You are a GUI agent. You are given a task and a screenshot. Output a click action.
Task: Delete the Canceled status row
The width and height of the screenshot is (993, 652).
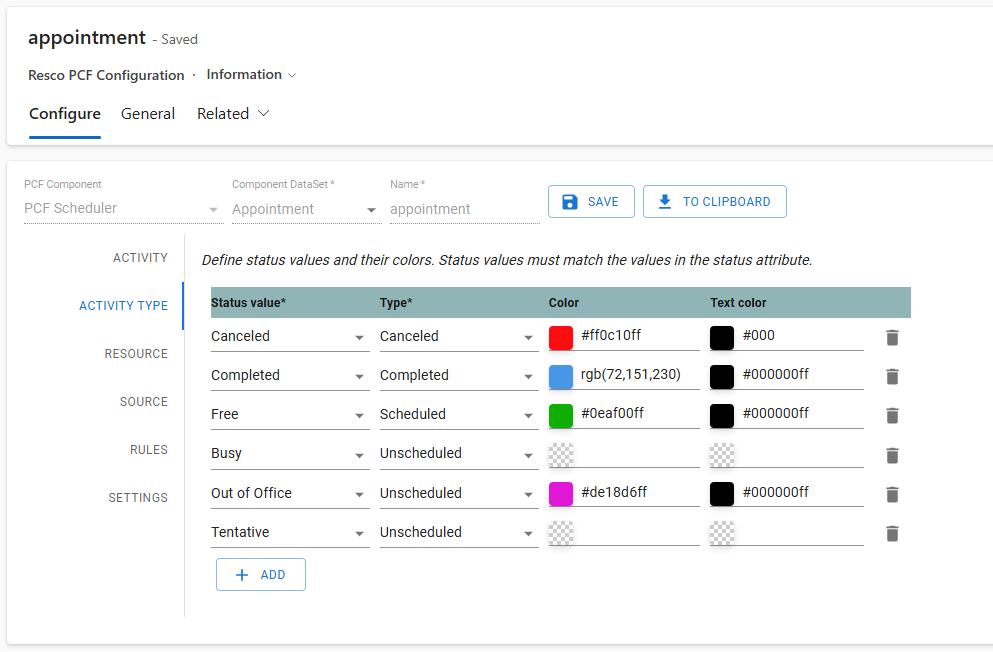(892, 338)
